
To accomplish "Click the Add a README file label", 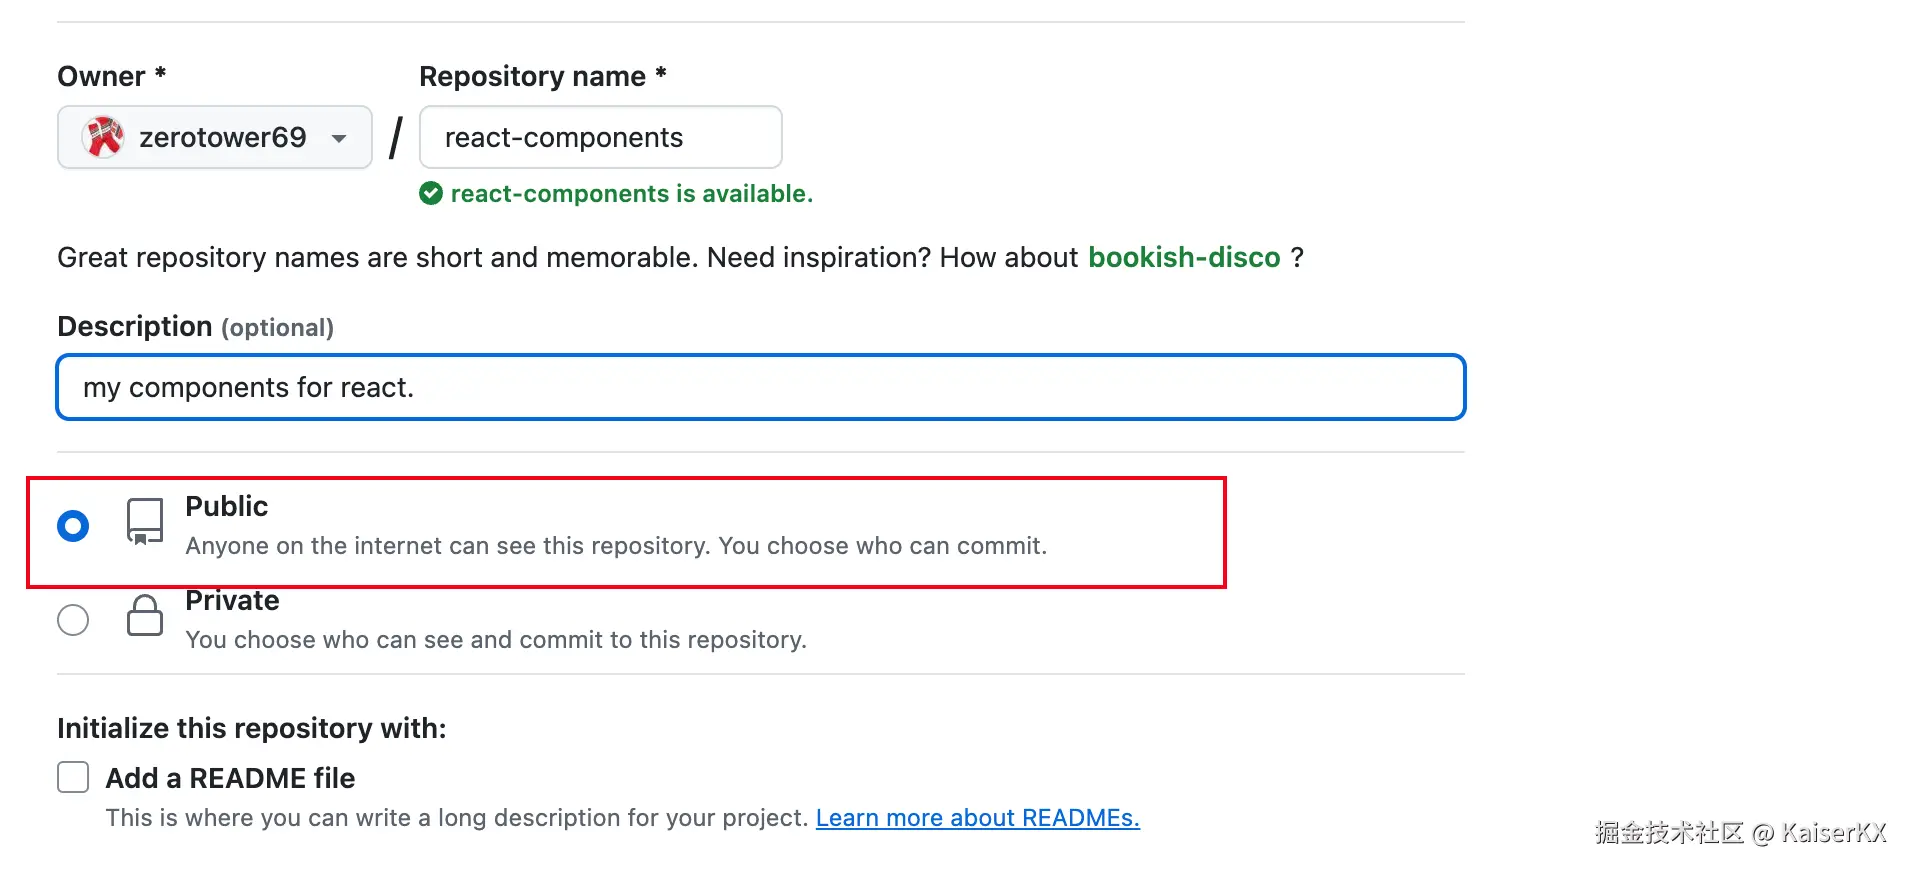I will coord(230,778).
